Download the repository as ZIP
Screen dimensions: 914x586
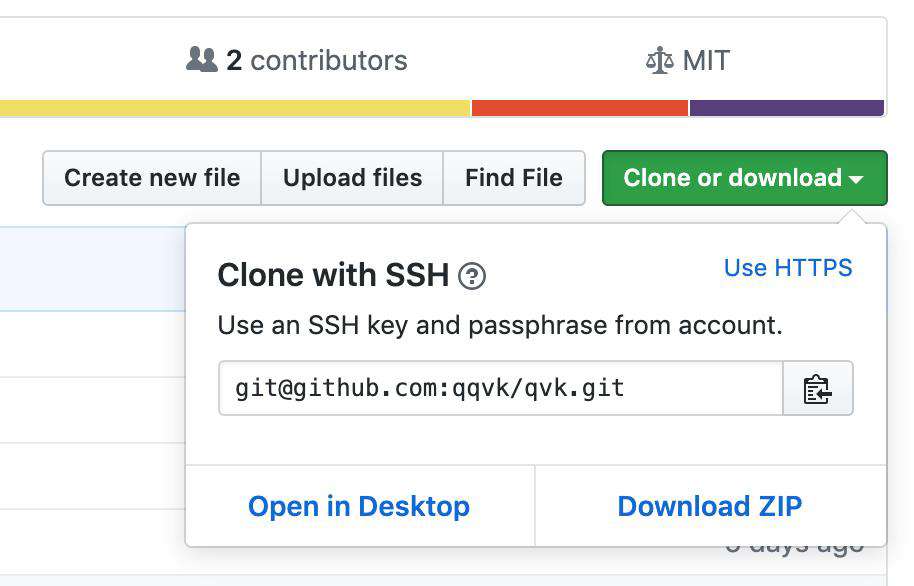(710, 506)
